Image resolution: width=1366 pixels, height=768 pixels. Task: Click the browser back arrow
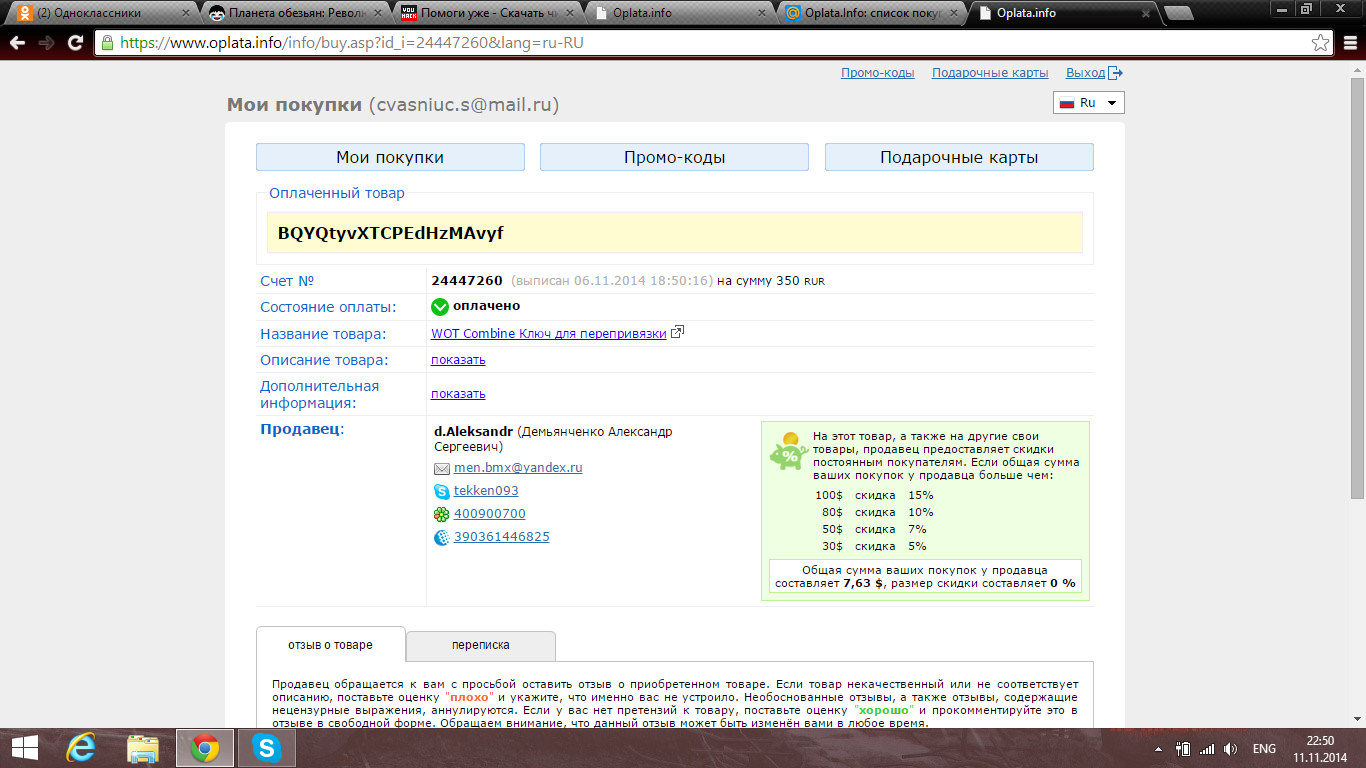click(17, 43)
